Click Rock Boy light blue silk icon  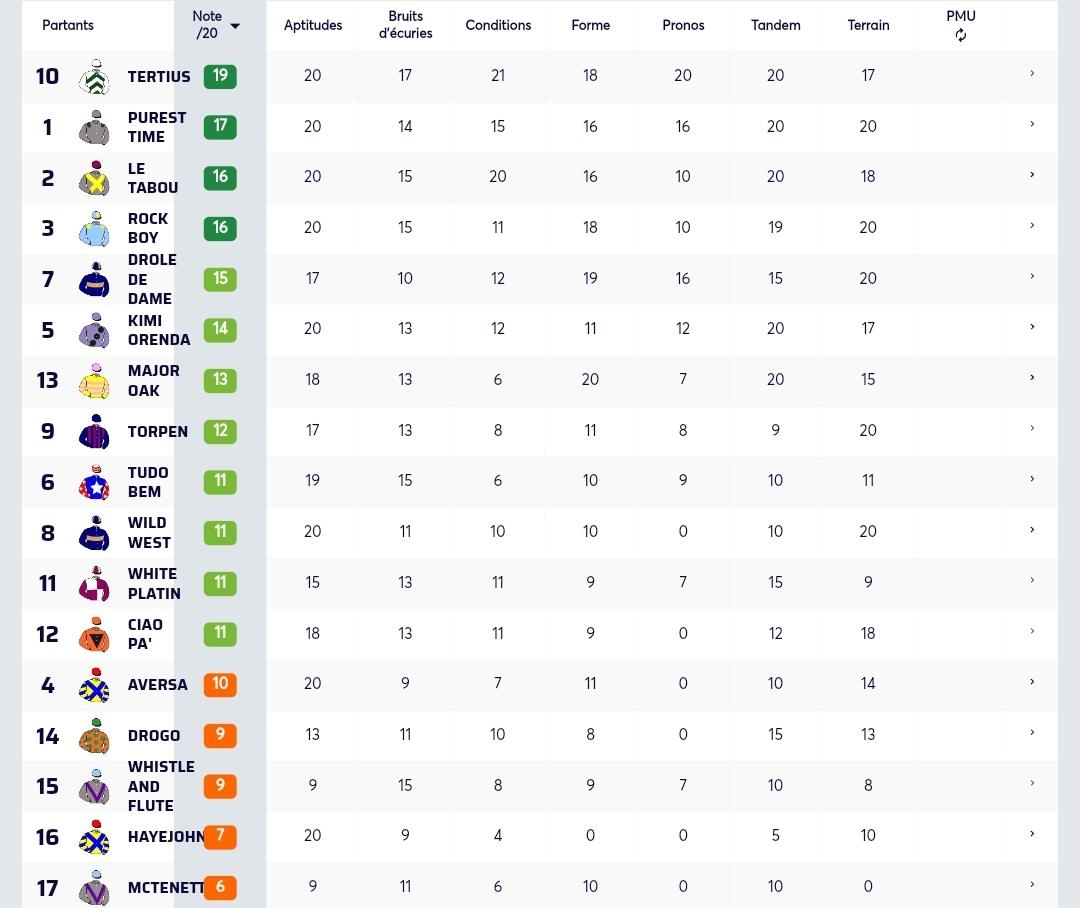click(x=95, y=229)
